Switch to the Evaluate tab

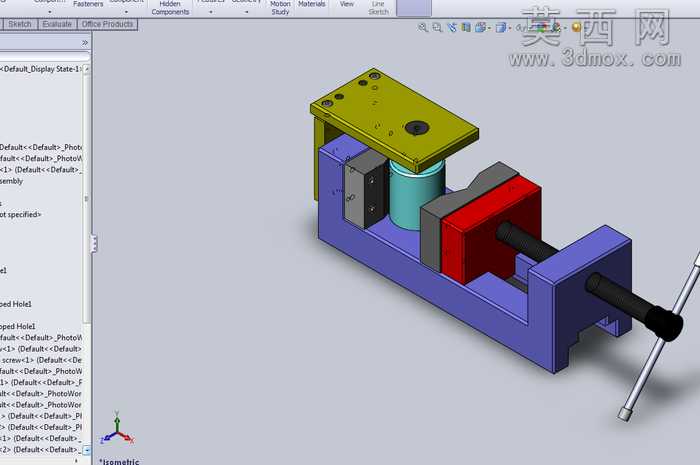pos(57,24)
